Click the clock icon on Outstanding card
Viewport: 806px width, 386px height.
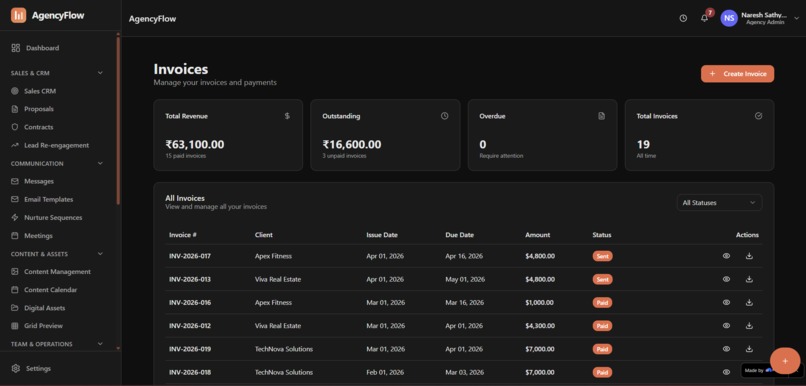pyautogui.click(x=445, y=116)
